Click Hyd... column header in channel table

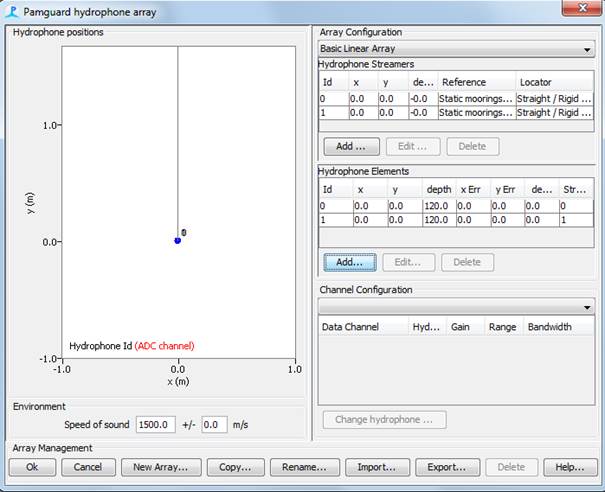coord(427,327)
